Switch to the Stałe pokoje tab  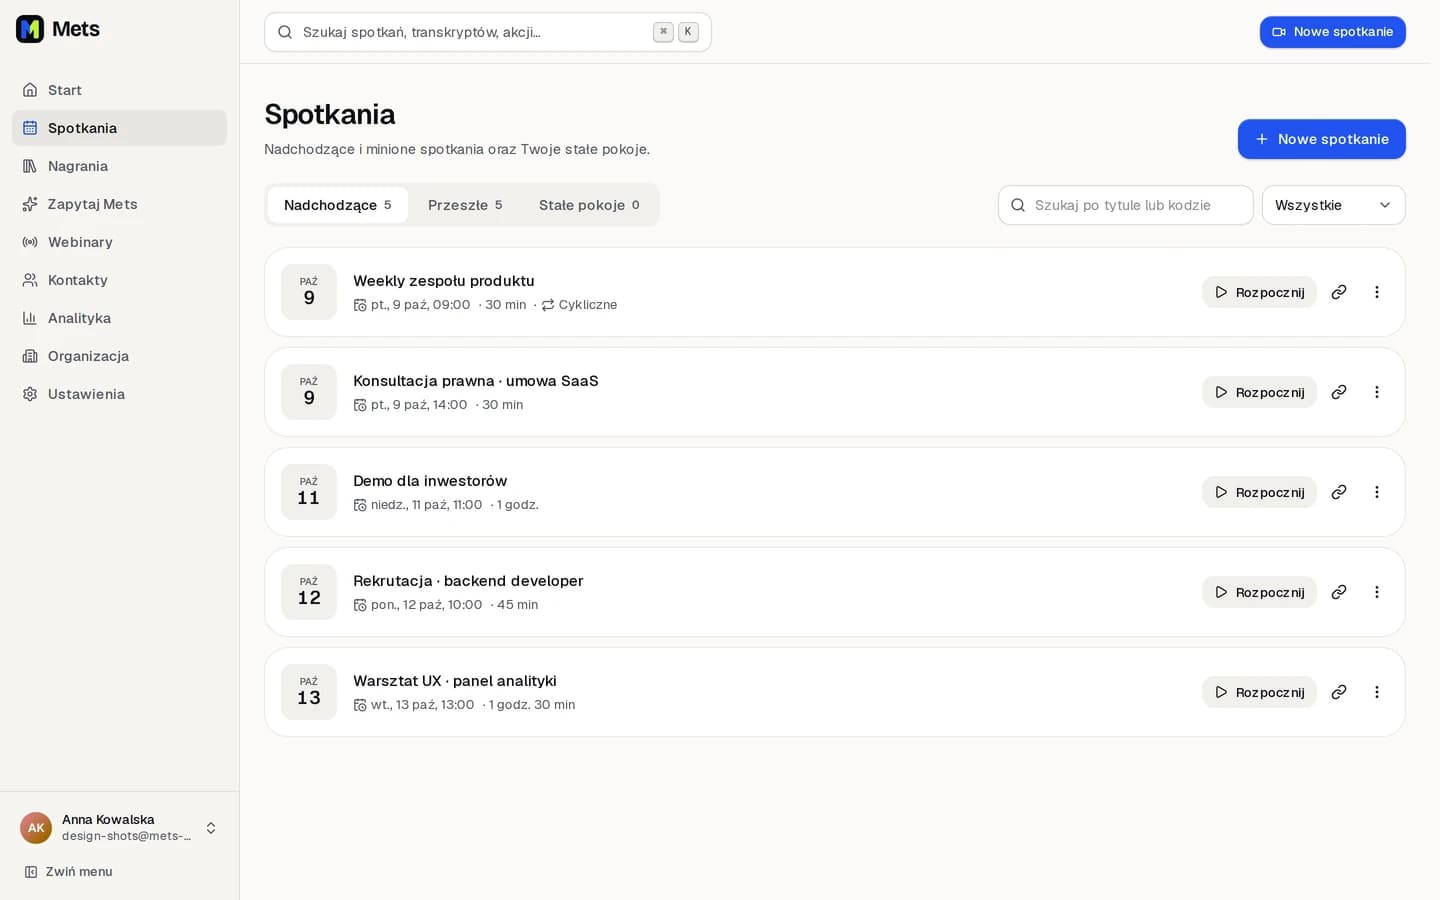(x=589, y=205)
